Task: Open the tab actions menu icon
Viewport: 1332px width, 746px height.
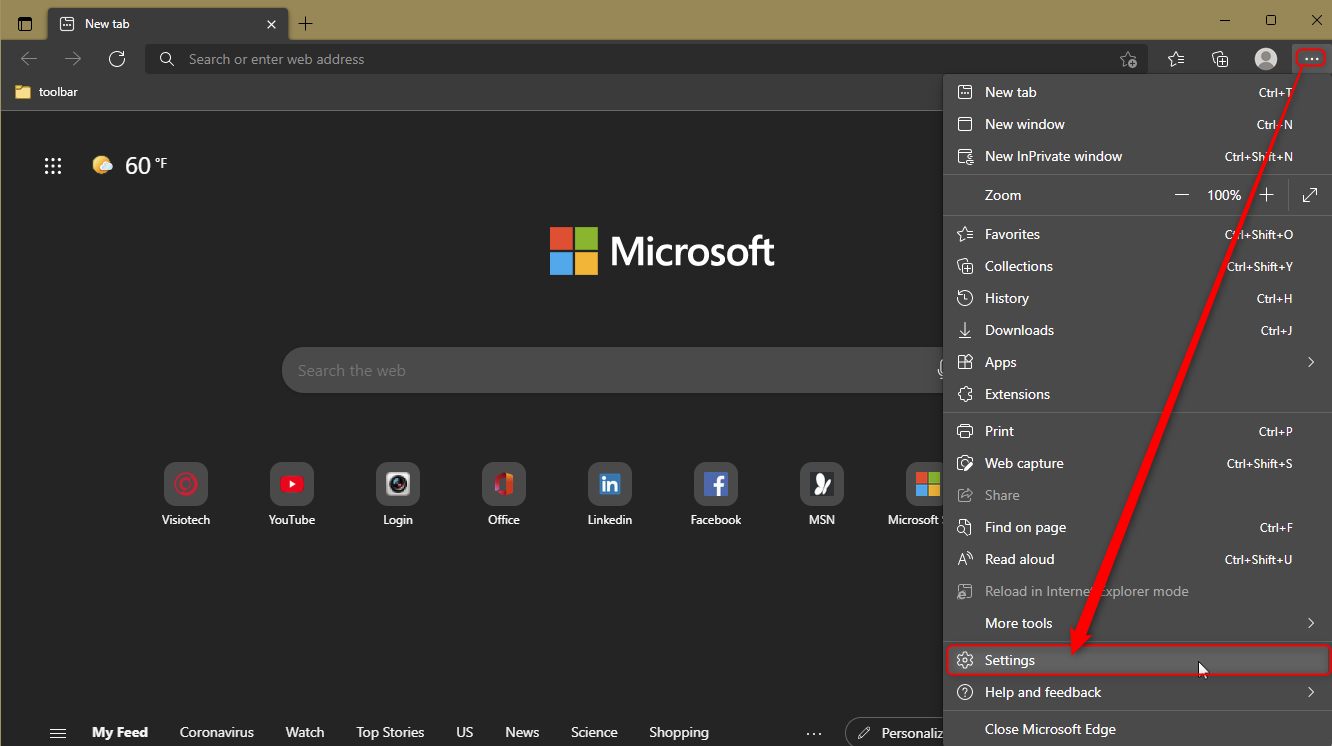Action: pyautogui.click(x=25, y=23)
